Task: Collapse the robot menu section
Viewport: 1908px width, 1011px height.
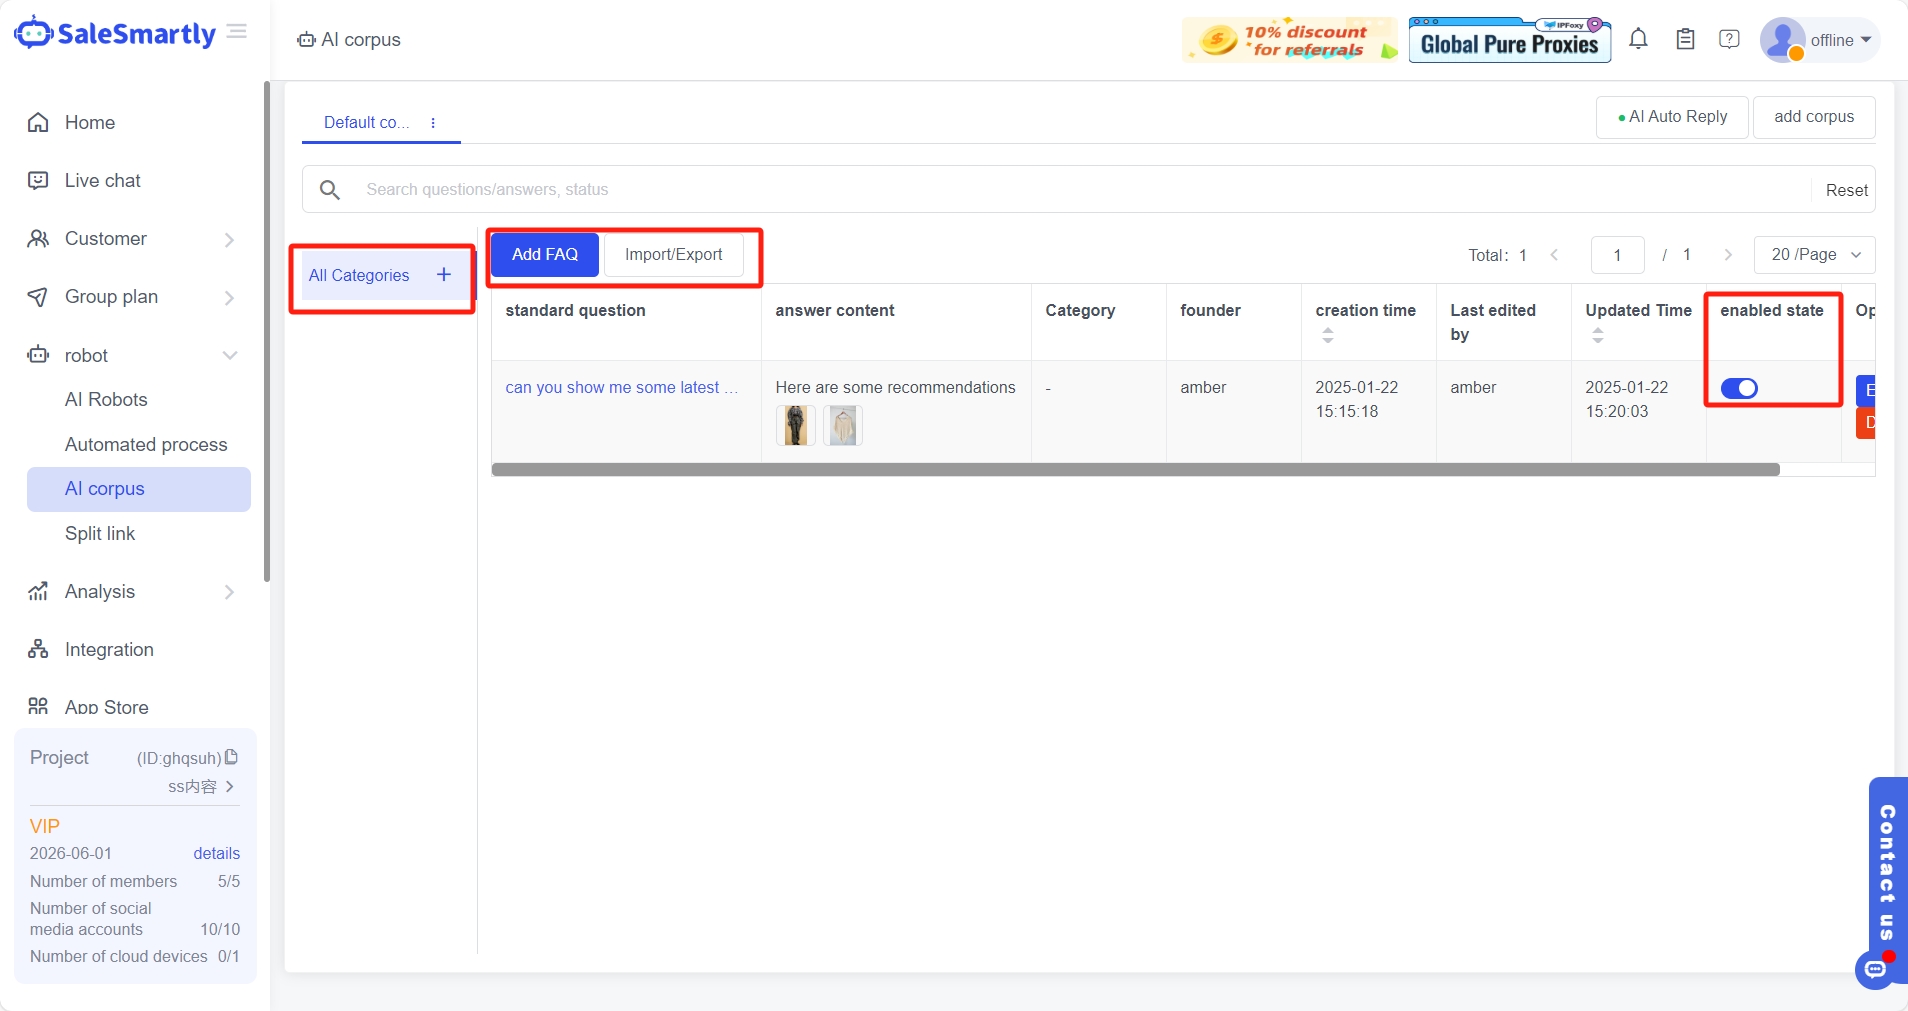Action: click(229, 356)
